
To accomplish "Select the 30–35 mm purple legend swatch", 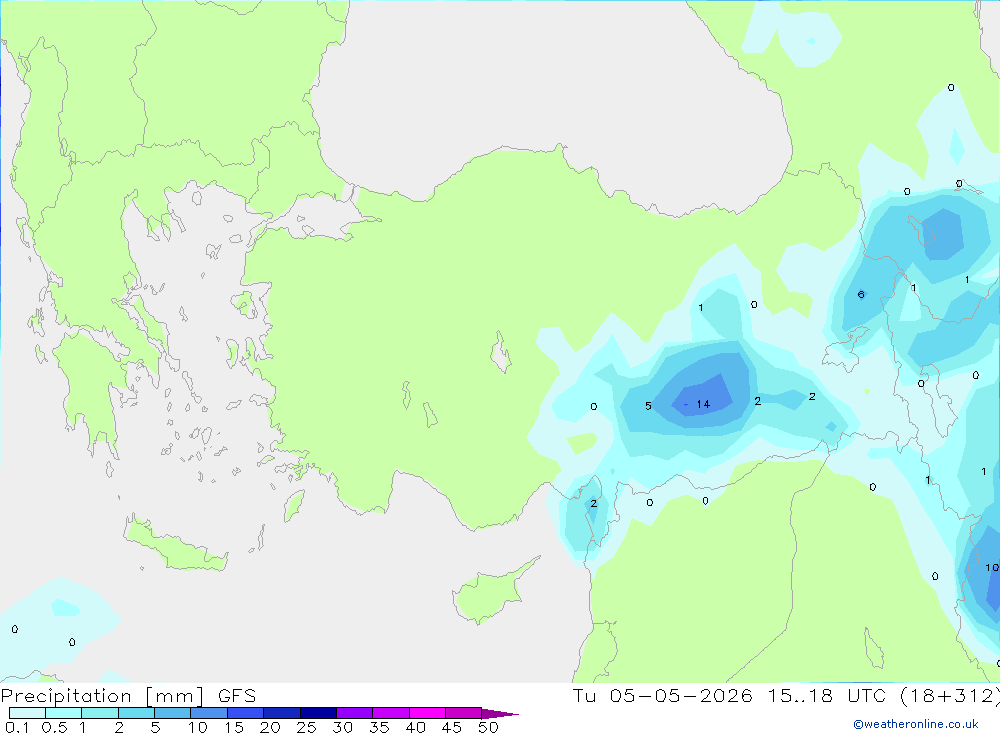I will (354, 713).
